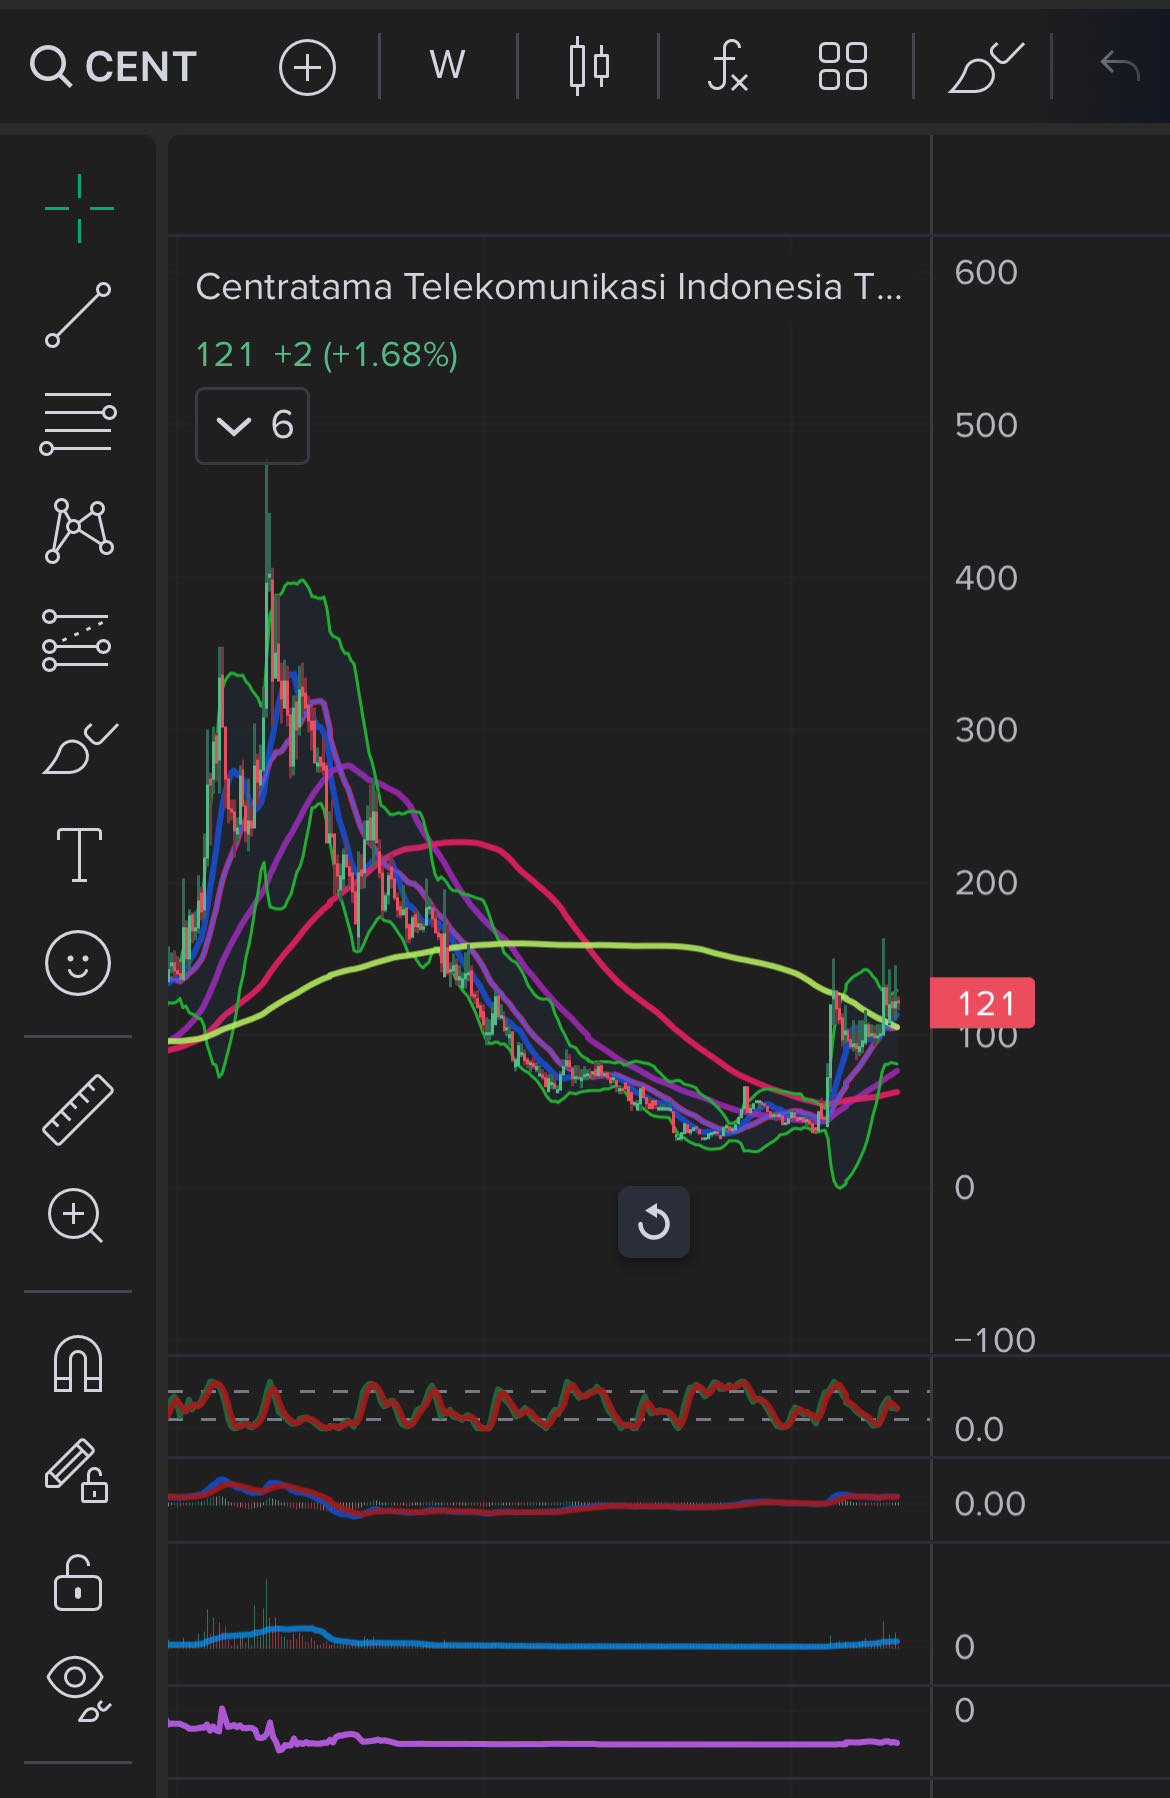Click the 0.0 oscillator scale value
Screen dimensions: 1170x1798
click(979, 1430)
